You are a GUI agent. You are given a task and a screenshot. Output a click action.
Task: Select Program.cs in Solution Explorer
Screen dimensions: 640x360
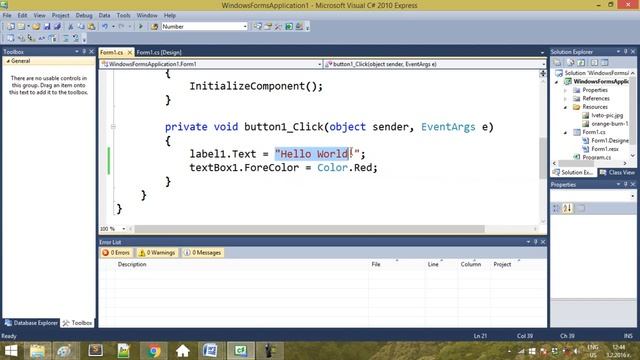(596, 158)
